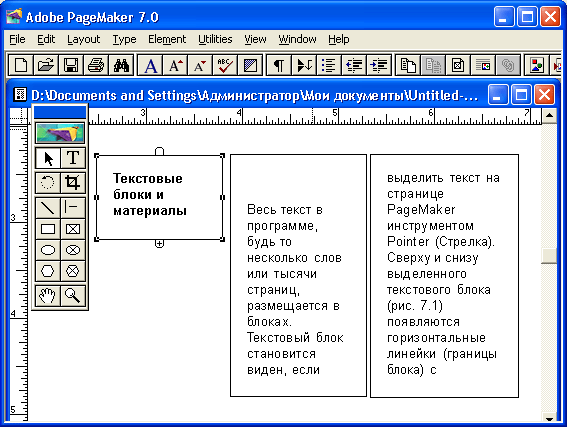This screenshot has height=427, width=567.
Task: Open the Utilities menu
Action: tap(215, 39)
